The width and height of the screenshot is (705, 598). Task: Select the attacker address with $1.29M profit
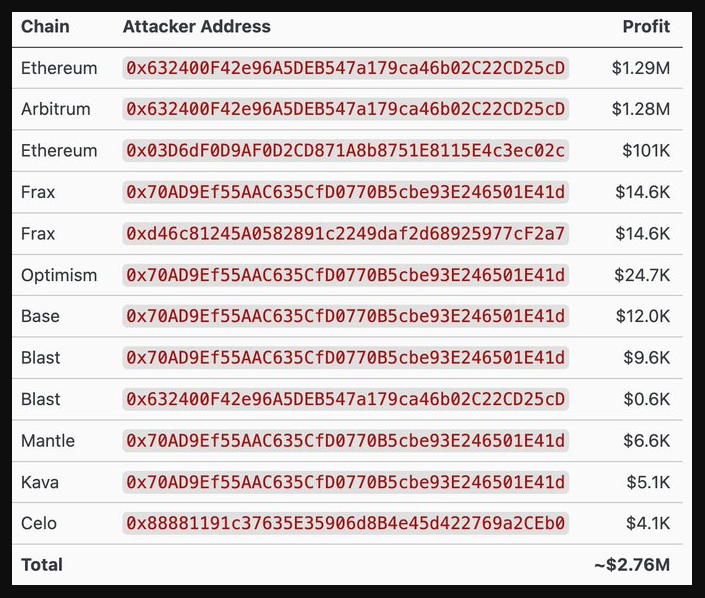345,68
